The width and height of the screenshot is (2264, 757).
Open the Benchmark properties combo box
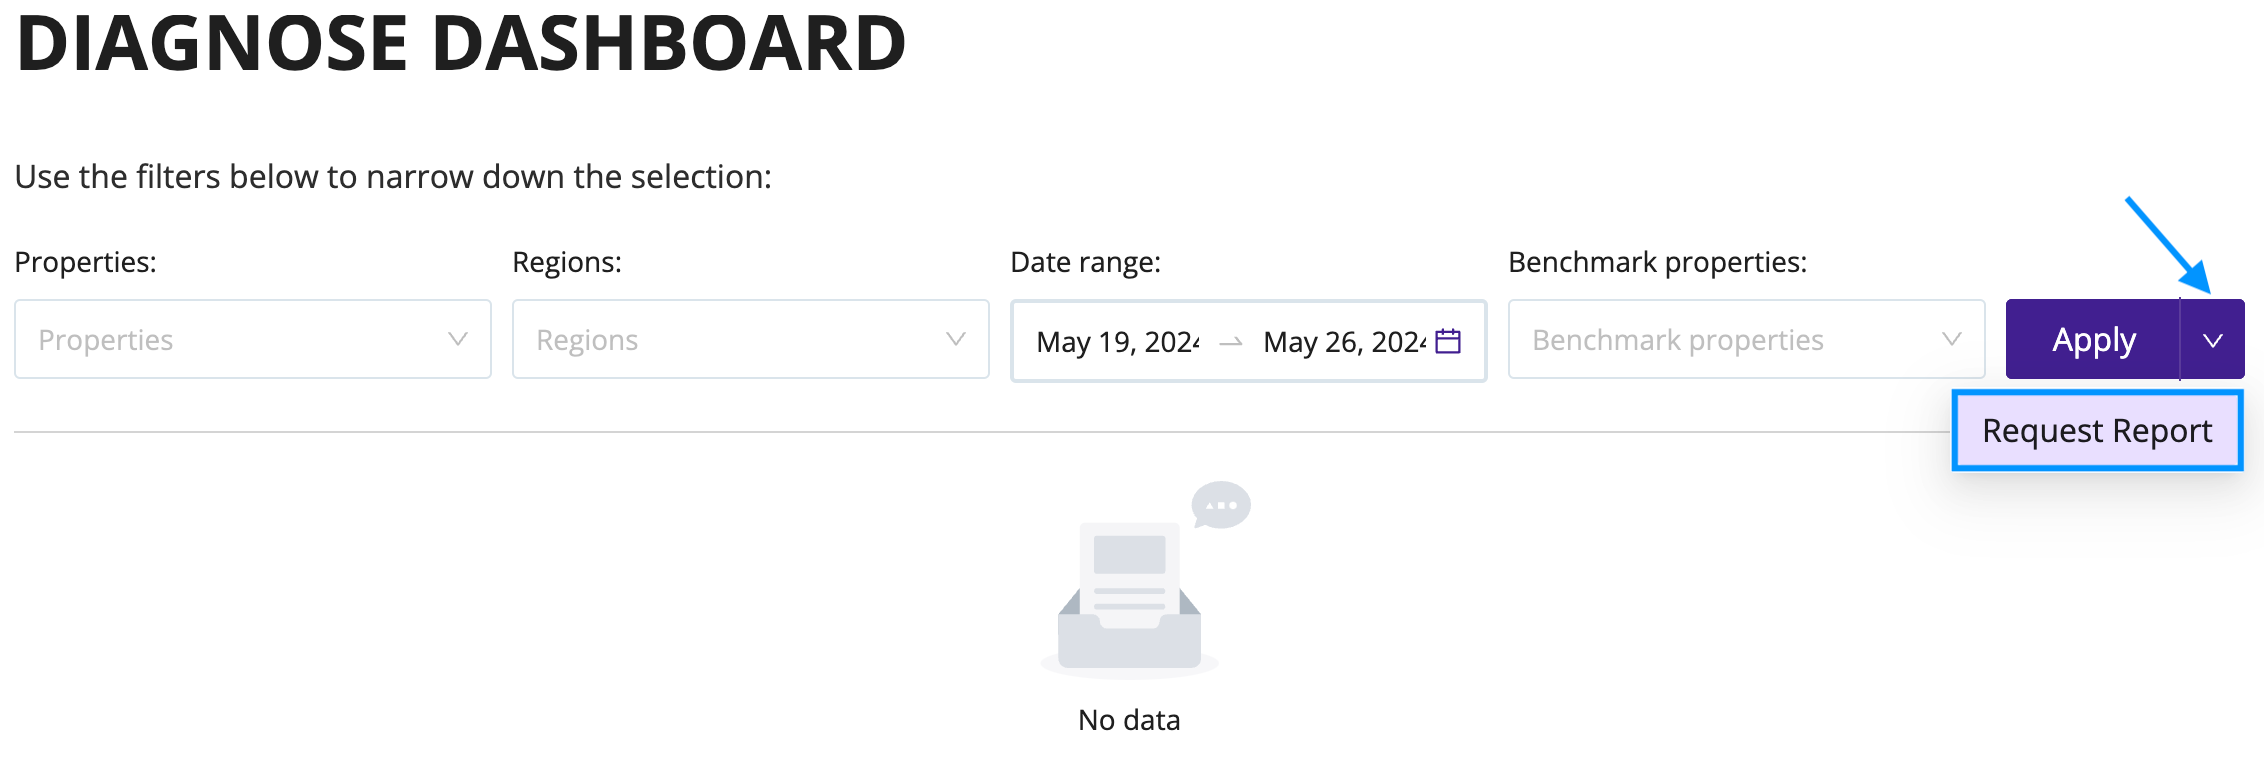1747,339
